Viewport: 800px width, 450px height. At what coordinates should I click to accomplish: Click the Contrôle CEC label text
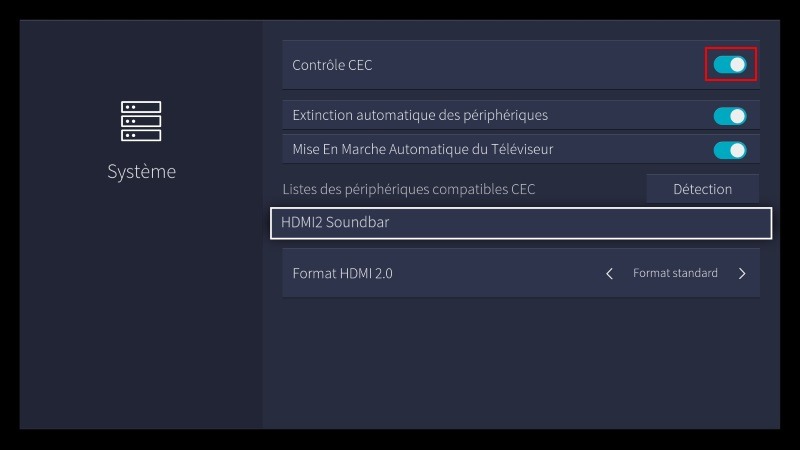tap(332, 66)
